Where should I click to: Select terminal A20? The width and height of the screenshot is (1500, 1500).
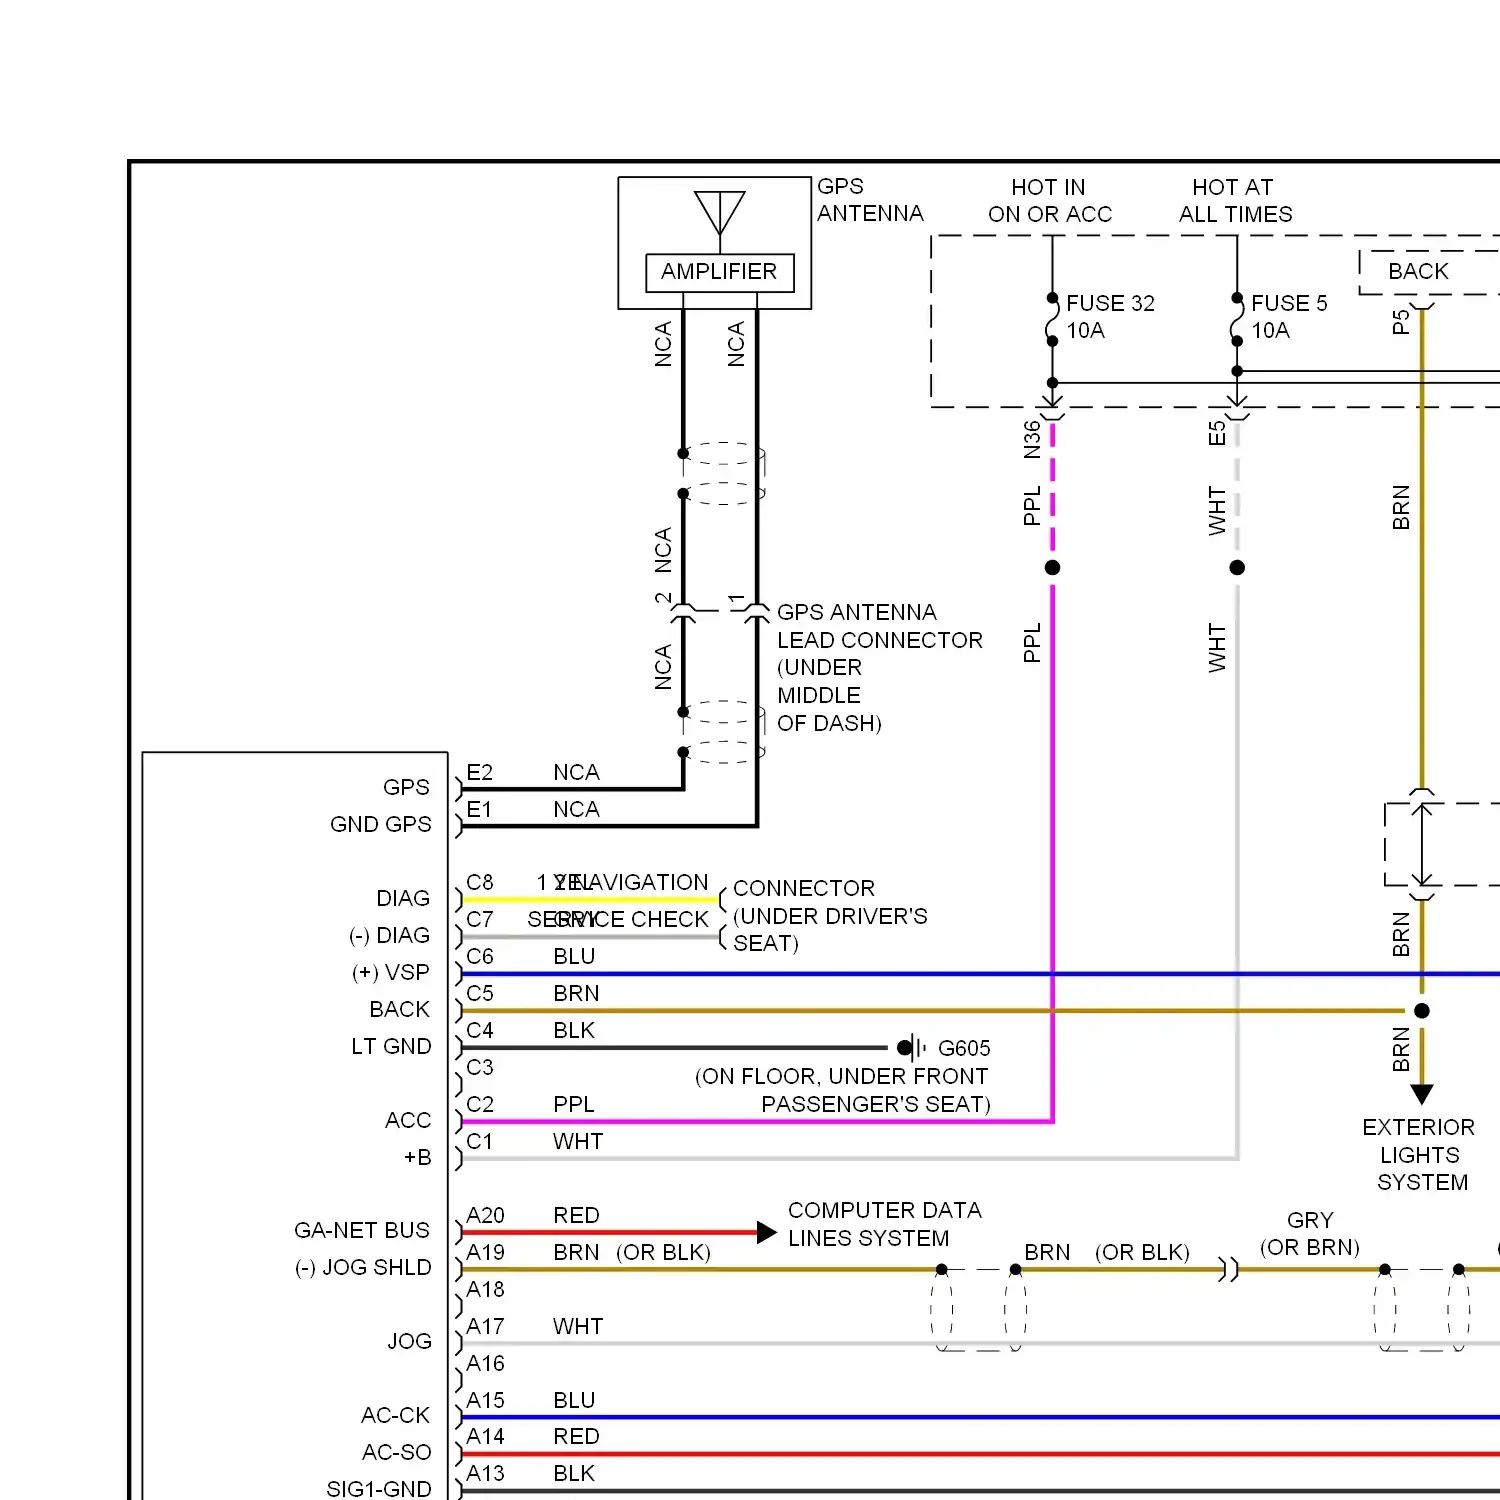485,1215
